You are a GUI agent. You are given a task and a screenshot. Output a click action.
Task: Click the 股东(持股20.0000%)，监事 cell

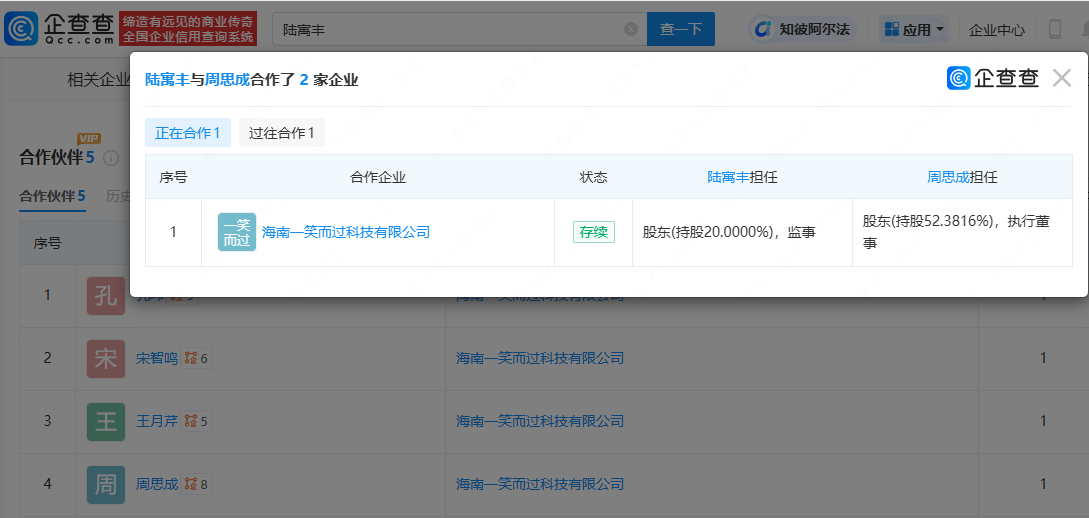tap(742, 233)
